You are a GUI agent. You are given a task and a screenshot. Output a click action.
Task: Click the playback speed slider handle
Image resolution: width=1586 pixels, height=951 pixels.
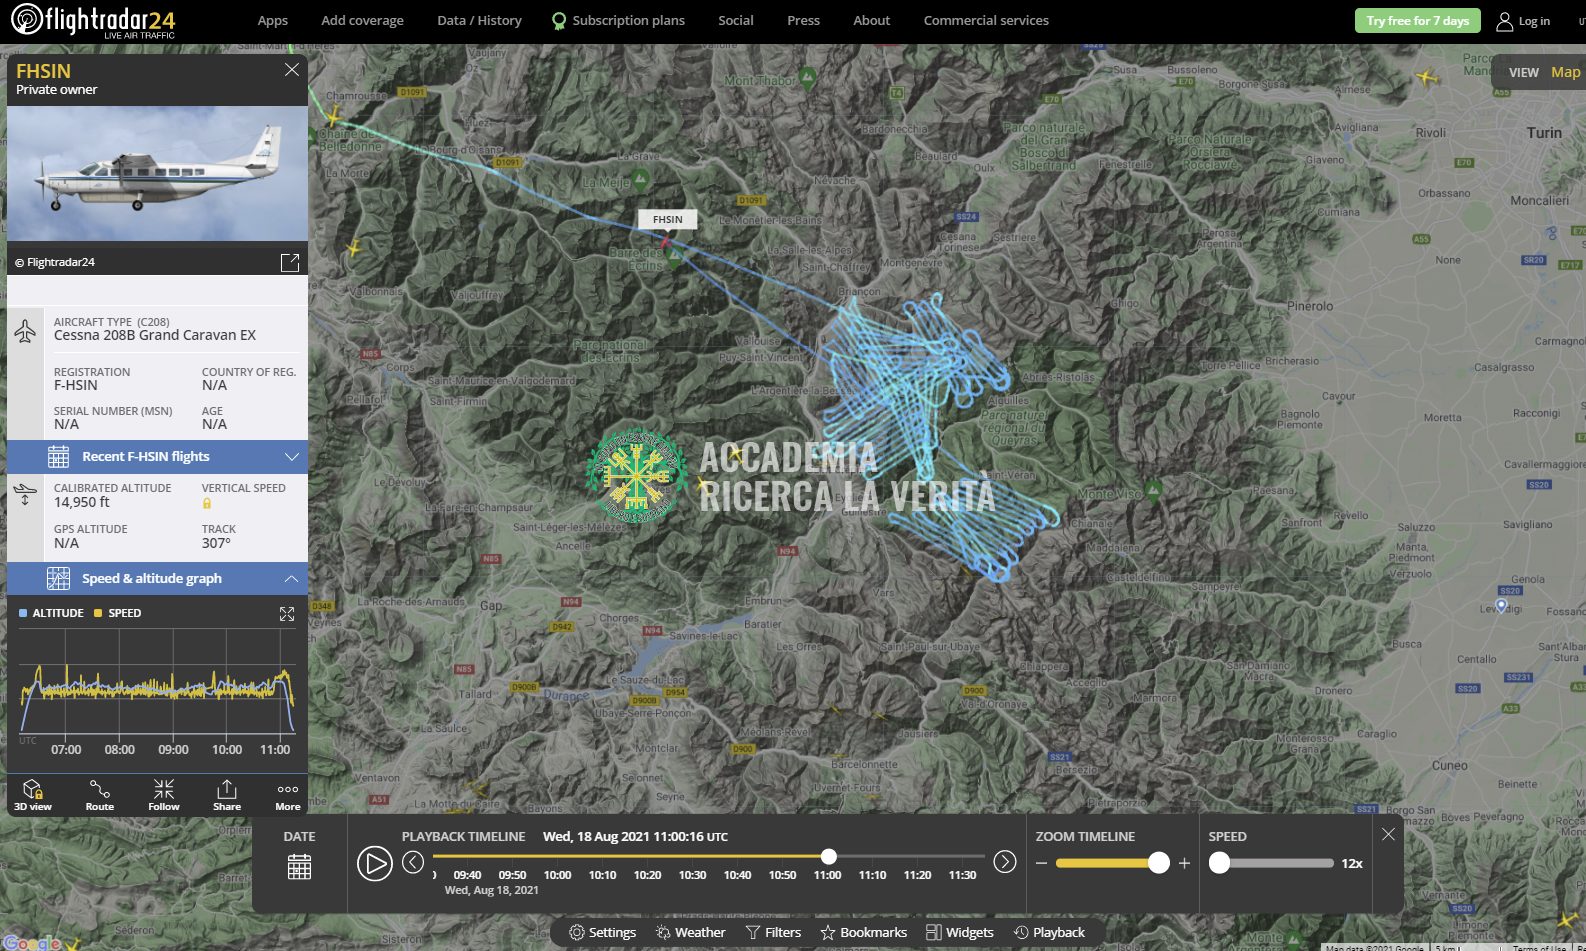coord(1220,863)
